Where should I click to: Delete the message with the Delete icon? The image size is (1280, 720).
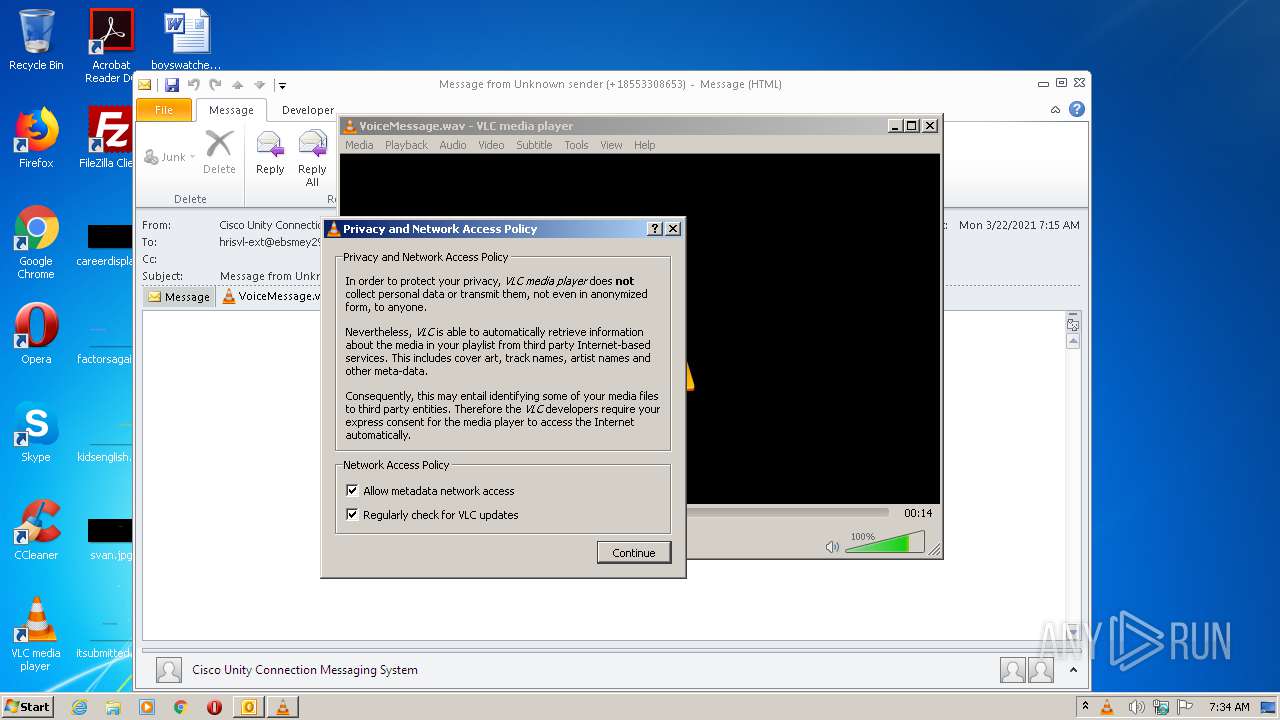click(x=219, y=153)
